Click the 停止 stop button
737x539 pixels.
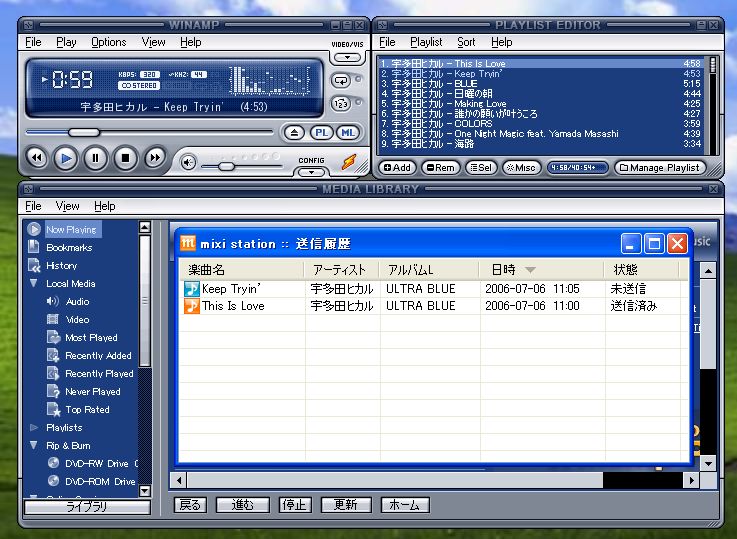tap(295, 505)
